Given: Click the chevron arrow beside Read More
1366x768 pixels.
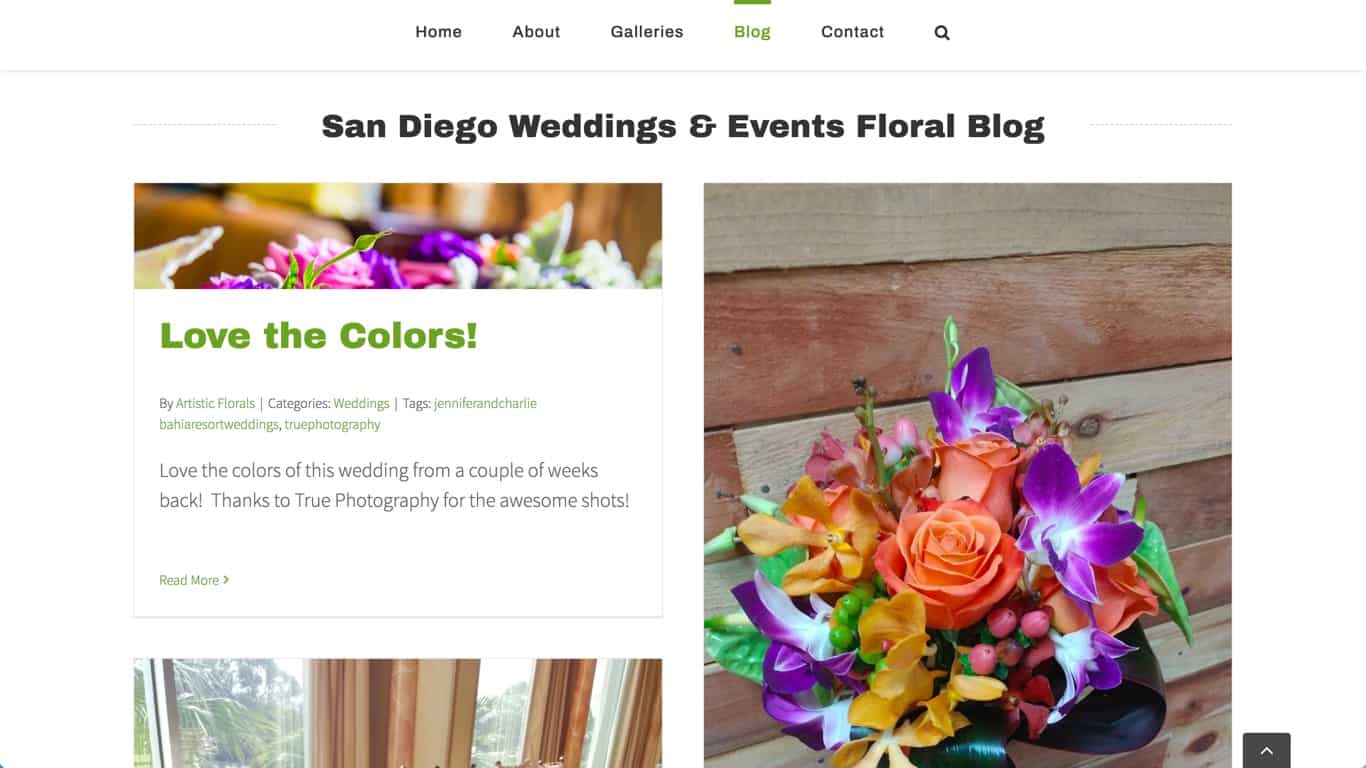Looking at the screenshot, I should [x=226, y=580].
